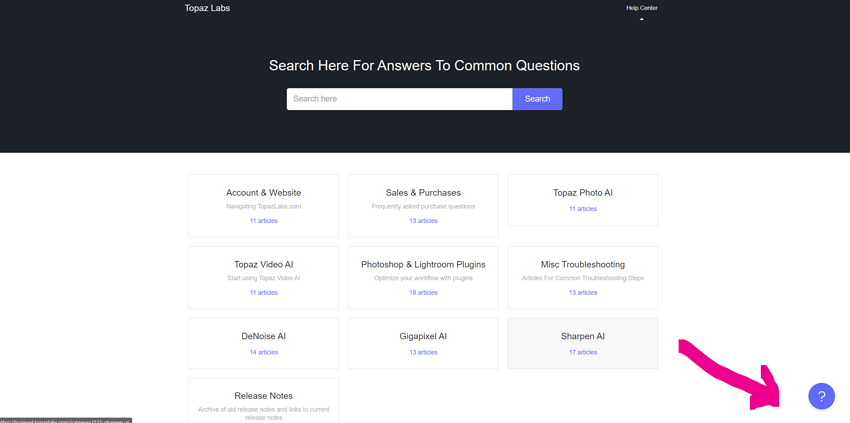Image resolution: width=850 pixels, height=423 pixels.
Task: Open the Gigapixel AI category
Action: click(x=423, y=337)
